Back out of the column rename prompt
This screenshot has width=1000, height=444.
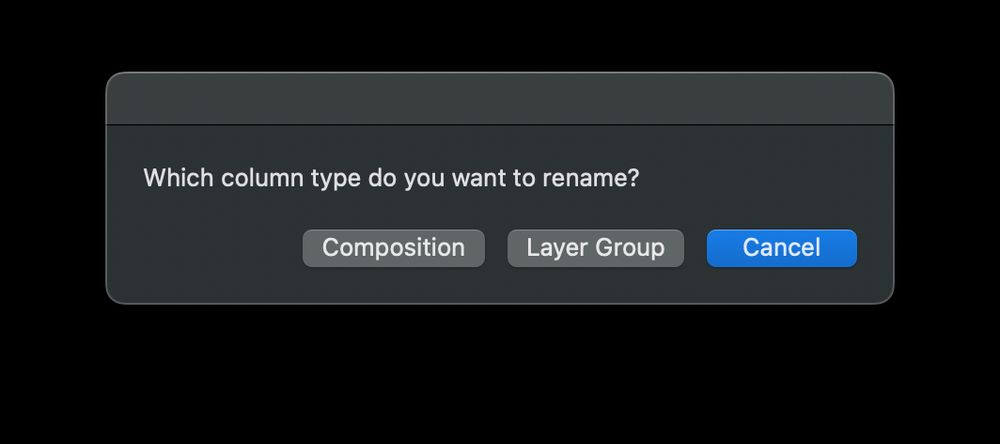tap(781, 248)
